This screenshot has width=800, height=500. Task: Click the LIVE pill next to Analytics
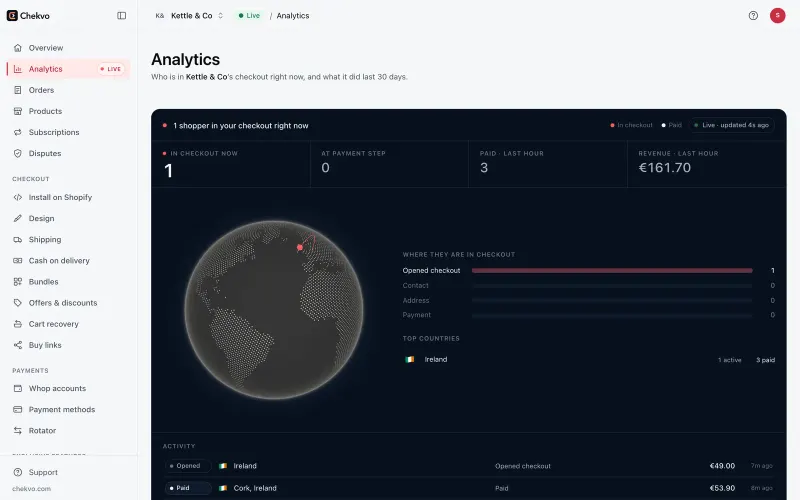click(x=111, y=69)
